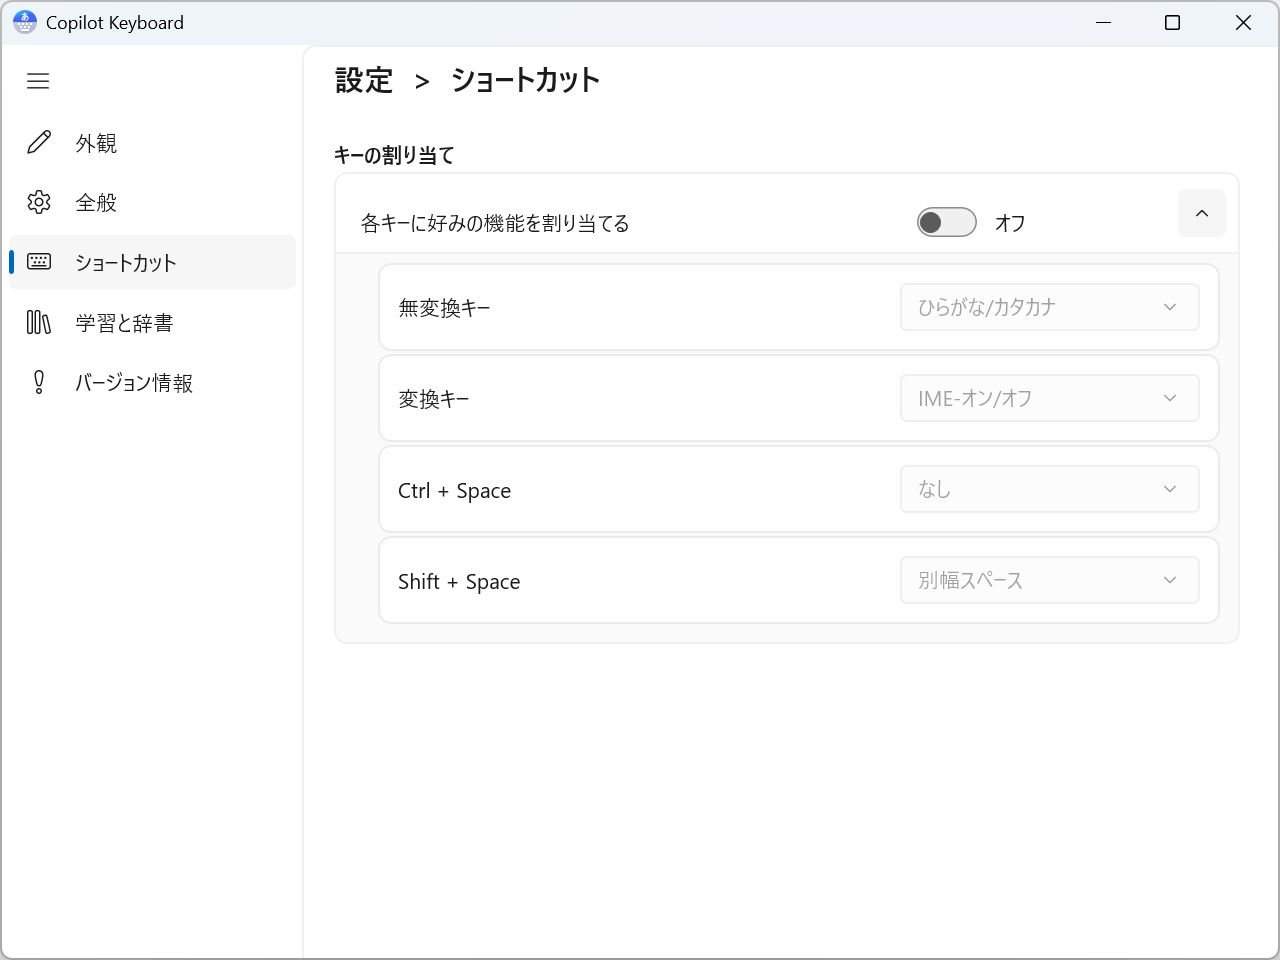Open the バージョン情報 page
1280x960 pixels.
click(x=134, y=382)
